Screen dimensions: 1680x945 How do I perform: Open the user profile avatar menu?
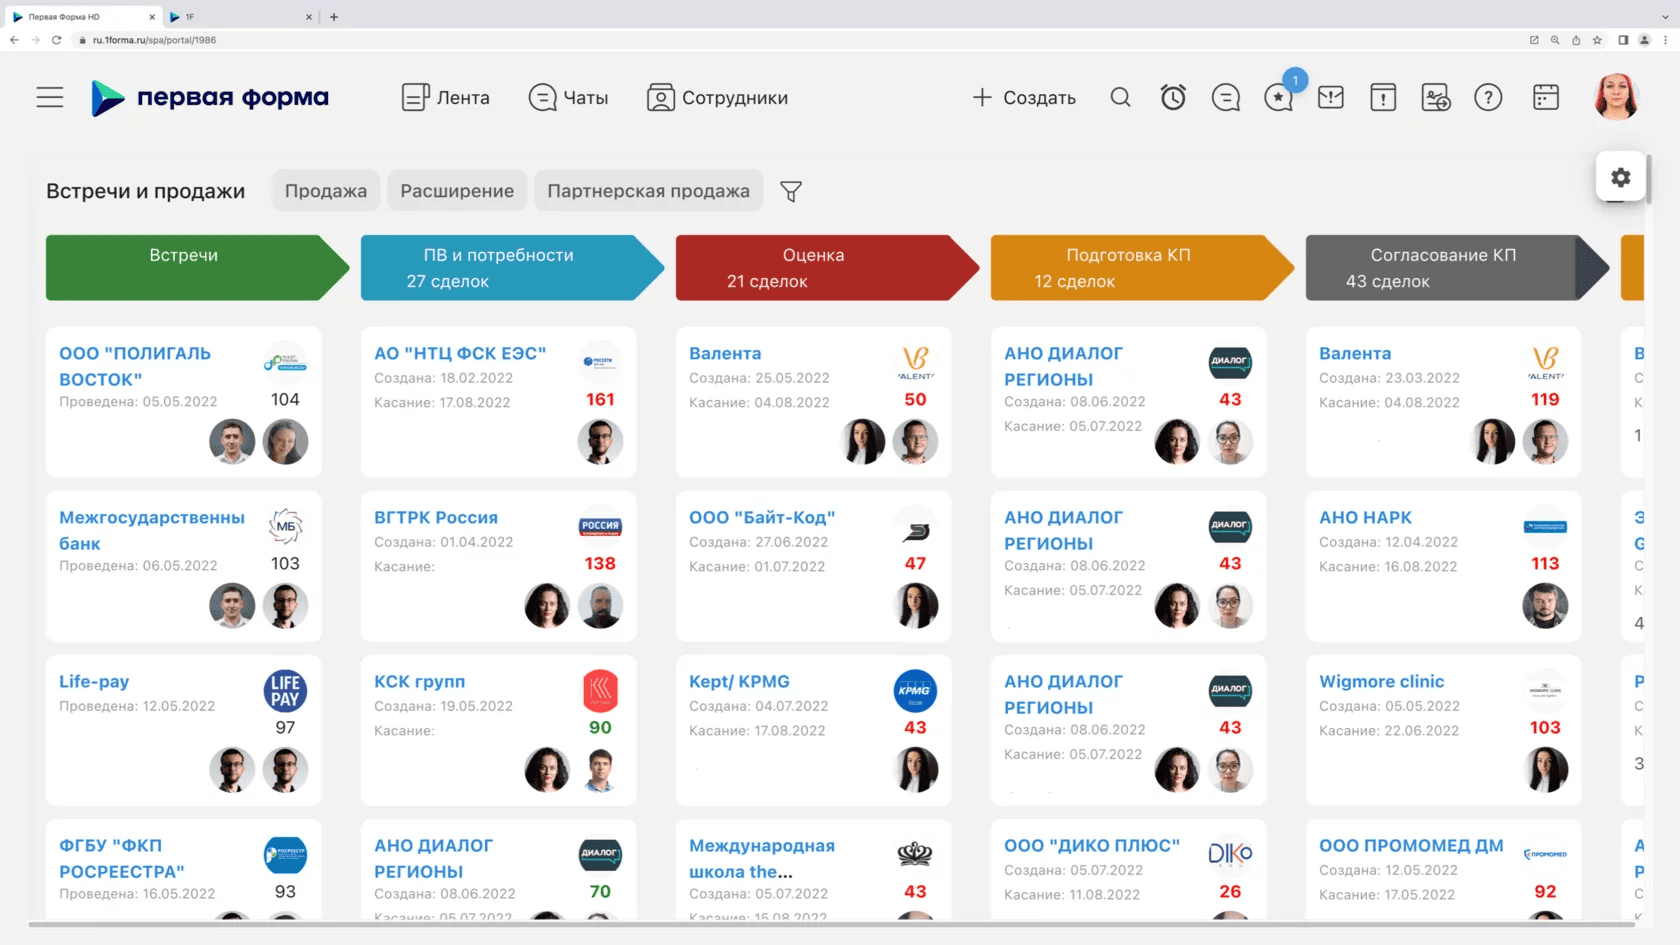1615,97
